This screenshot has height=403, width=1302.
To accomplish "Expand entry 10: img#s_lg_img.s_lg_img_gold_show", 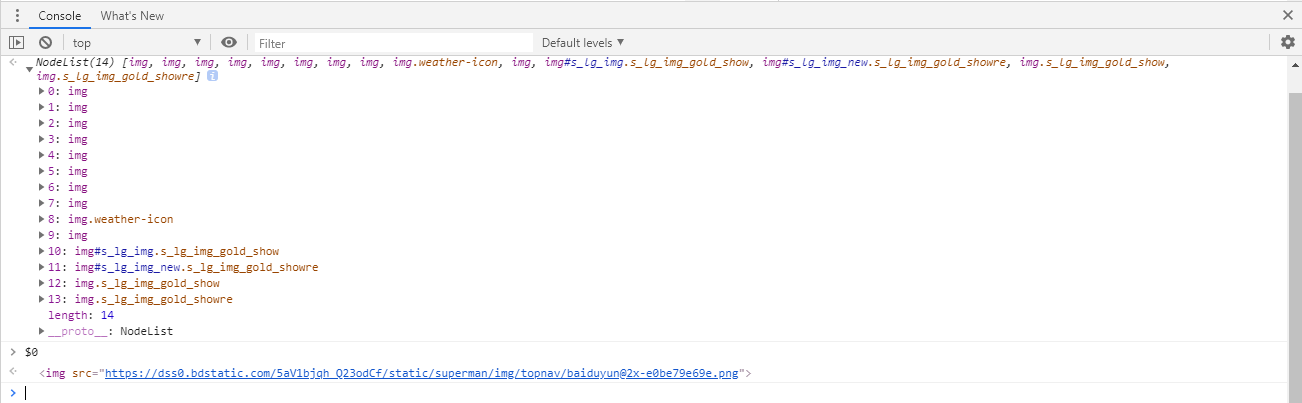I will [x=42, y=251].
